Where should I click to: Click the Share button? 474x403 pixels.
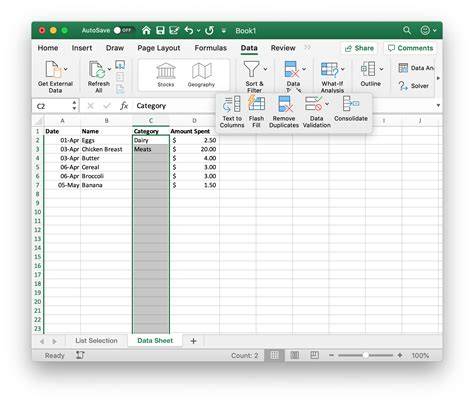359,48
